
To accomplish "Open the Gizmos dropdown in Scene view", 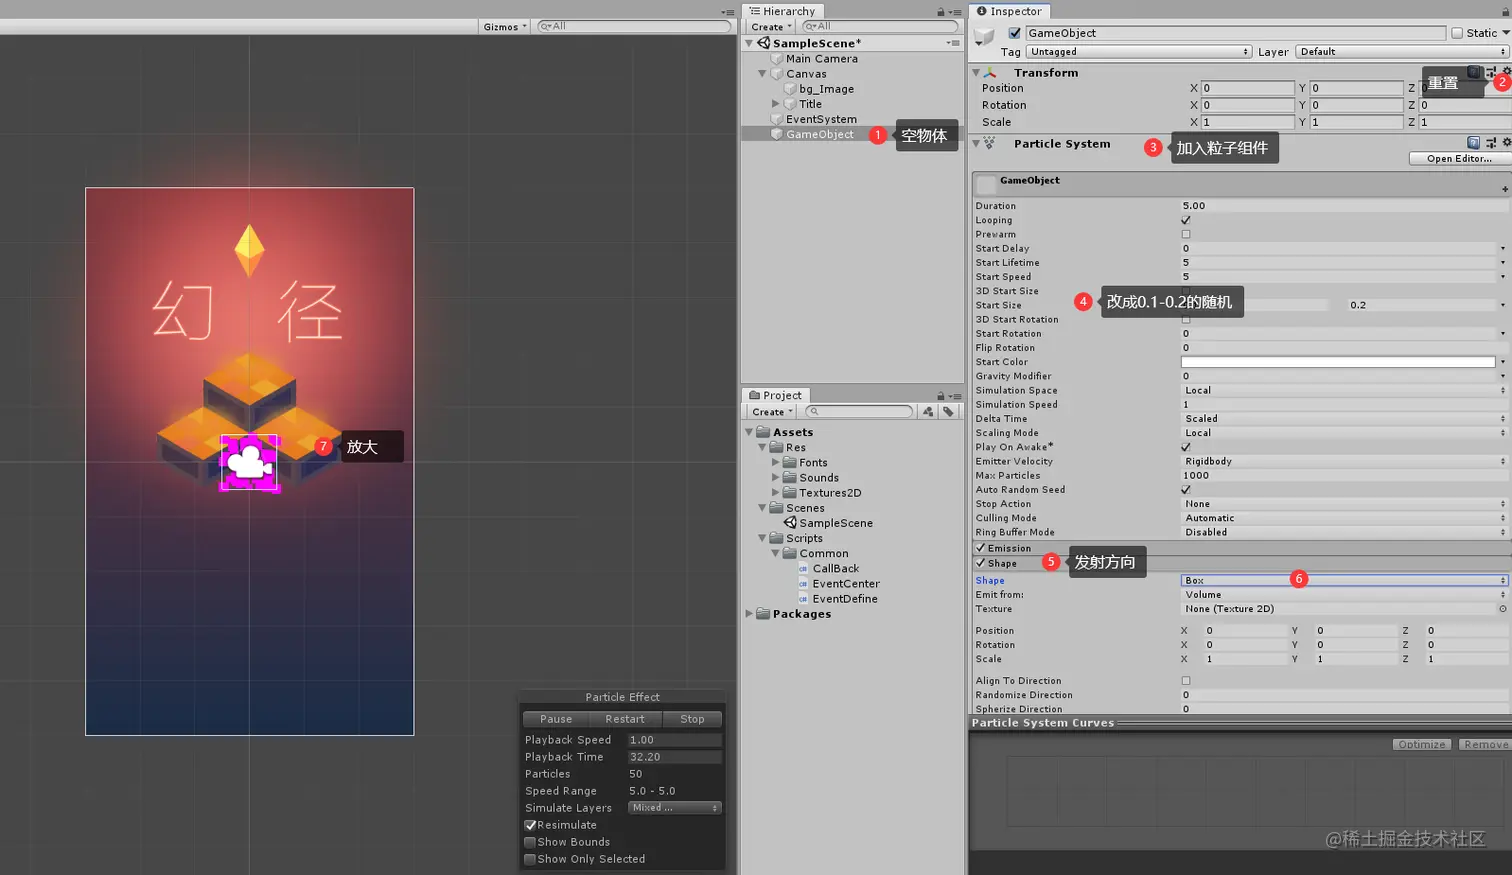I will point(505,27).
